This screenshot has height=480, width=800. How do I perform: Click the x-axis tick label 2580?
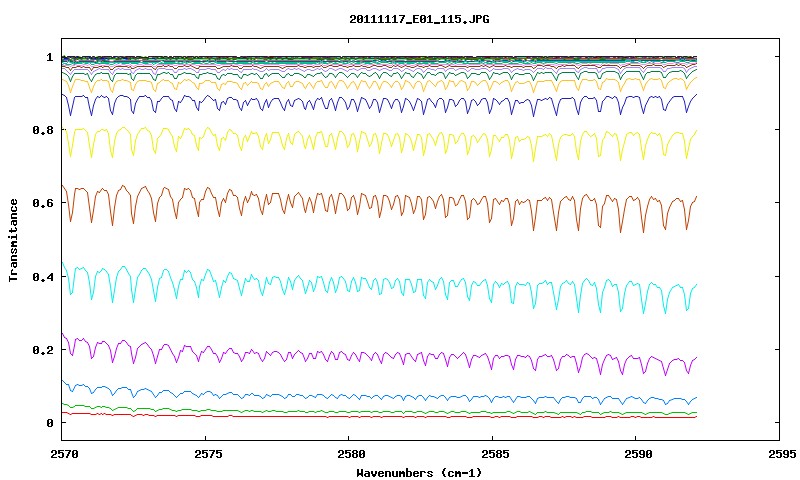coord(351,454)
